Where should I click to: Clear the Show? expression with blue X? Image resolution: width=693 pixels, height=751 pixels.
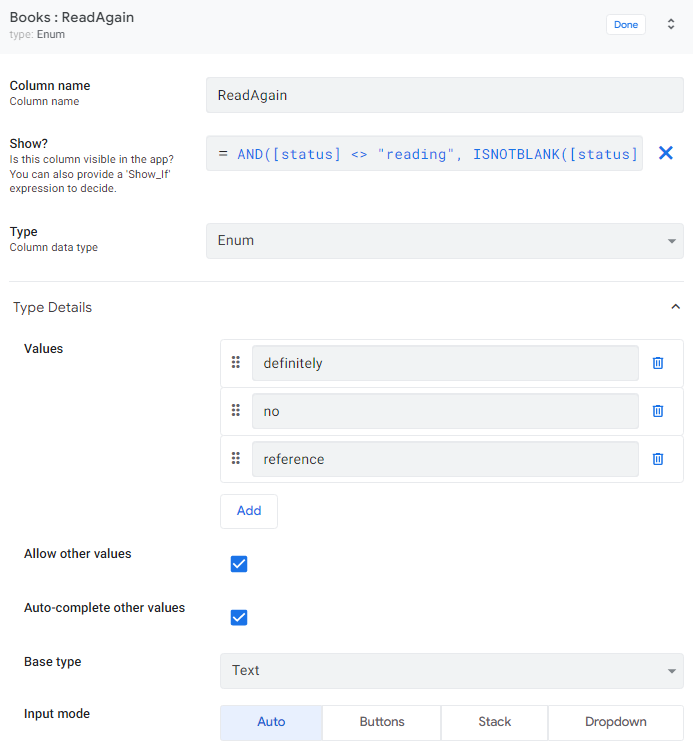tap(665, 153)
